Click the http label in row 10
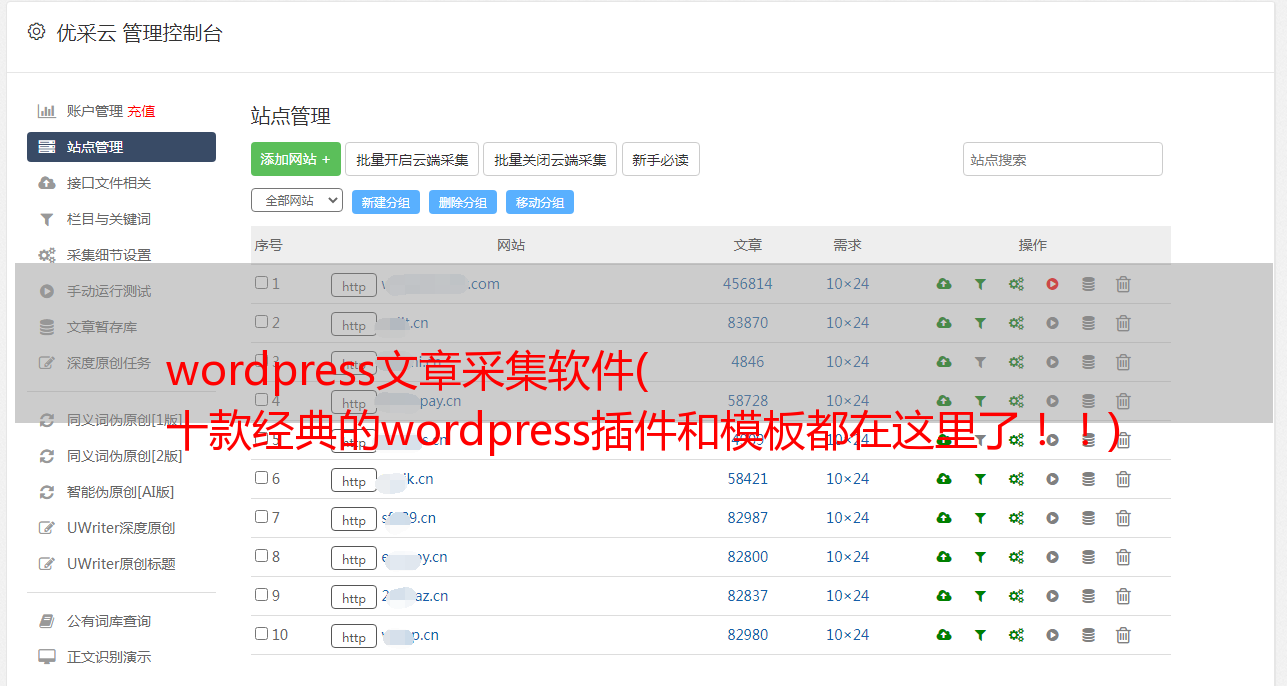Viewport: 1287px width, 686px height. [354, 637]
